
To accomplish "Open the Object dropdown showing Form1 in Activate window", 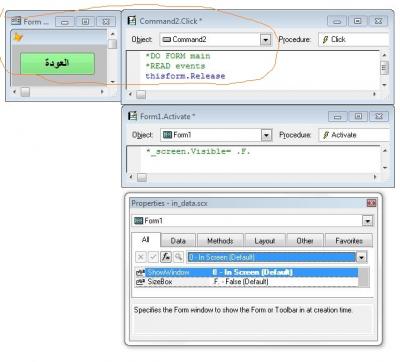I will coord(266,135).
